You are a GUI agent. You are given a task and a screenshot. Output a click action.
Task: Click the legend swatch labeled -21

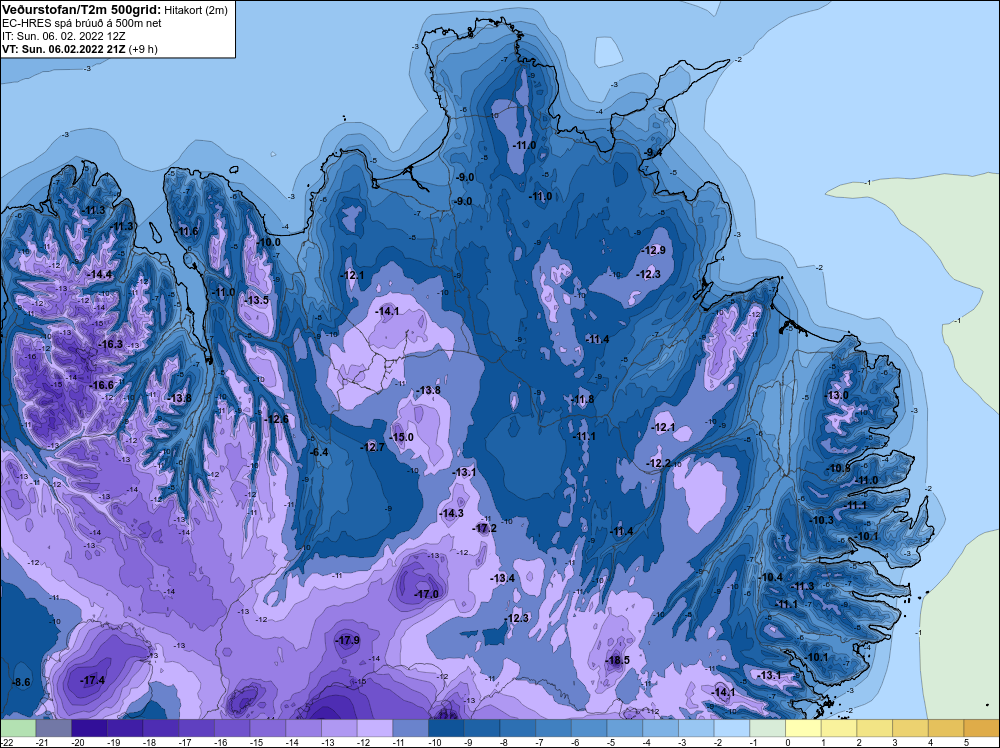tap(54, 728)
